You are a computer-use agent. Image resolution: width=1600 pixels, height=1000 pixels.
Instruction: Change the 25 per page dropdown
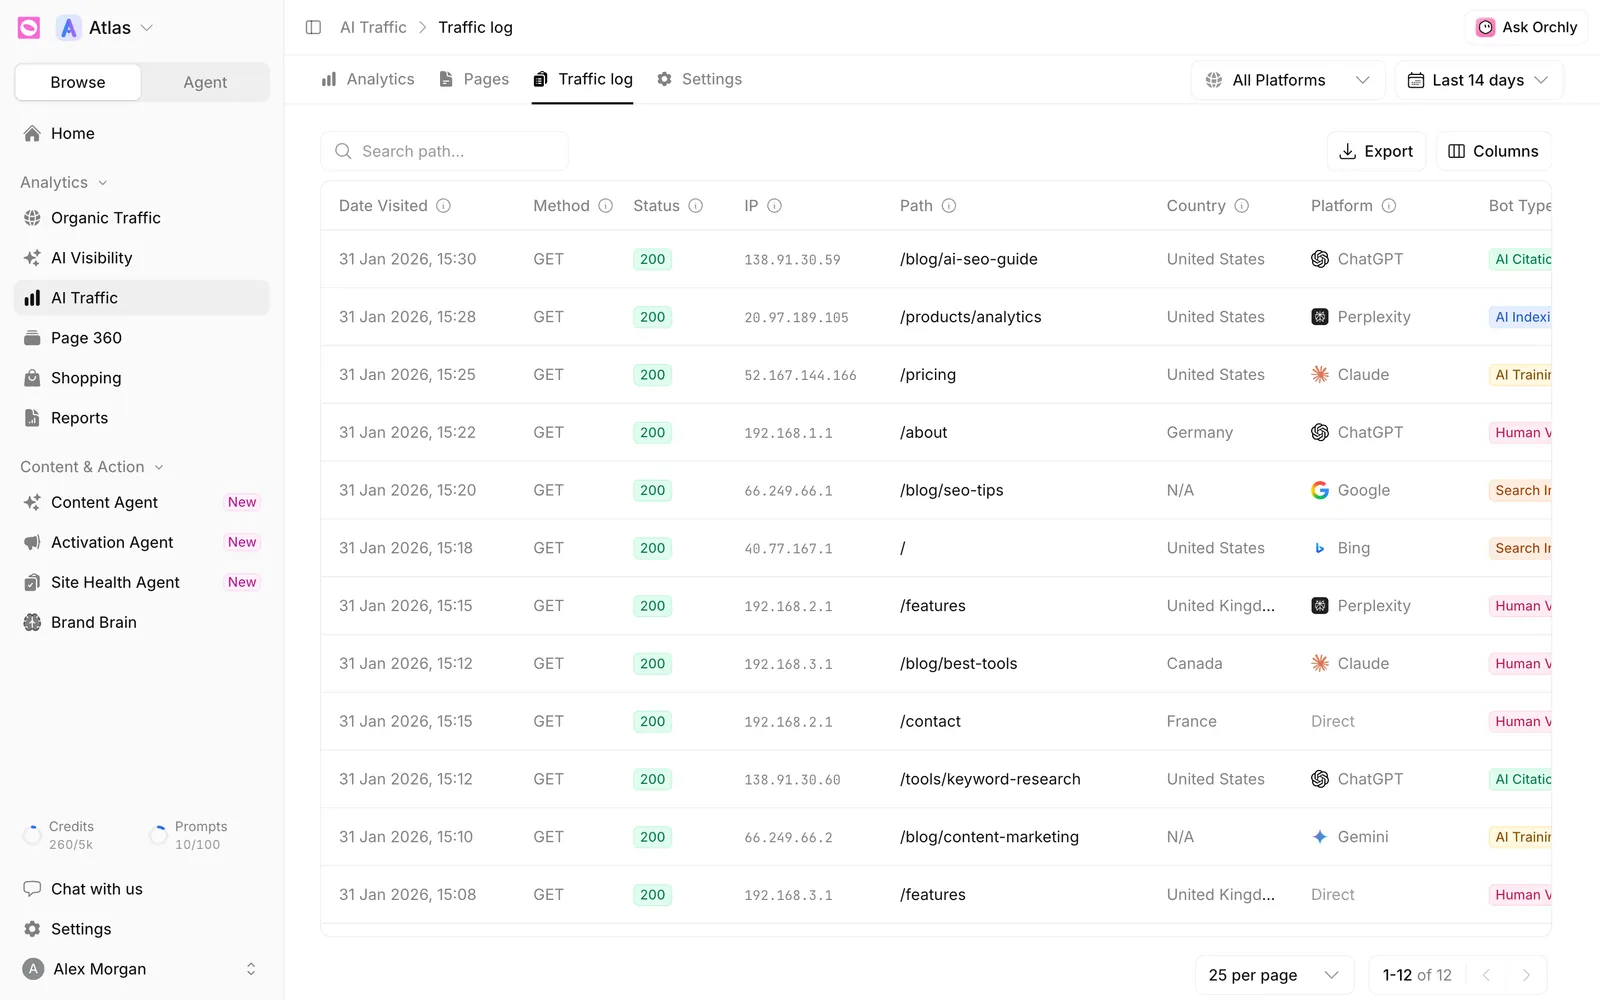click(1274, 975)
